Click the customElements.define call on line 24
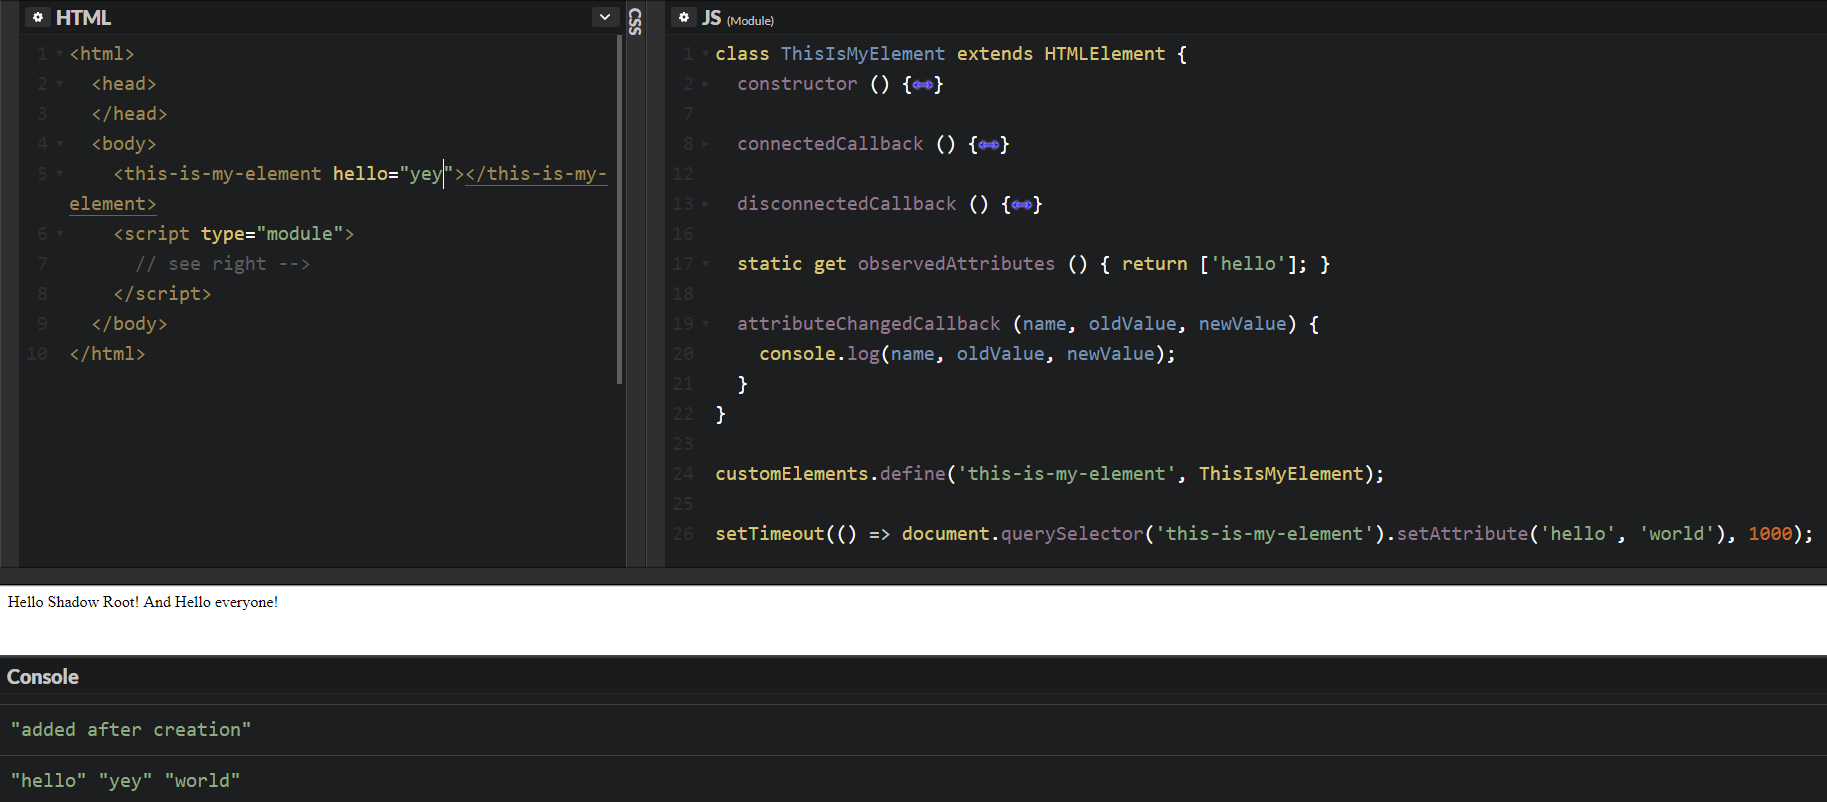The width and height of the screenshot is (1827, 802). point(1050,474)
